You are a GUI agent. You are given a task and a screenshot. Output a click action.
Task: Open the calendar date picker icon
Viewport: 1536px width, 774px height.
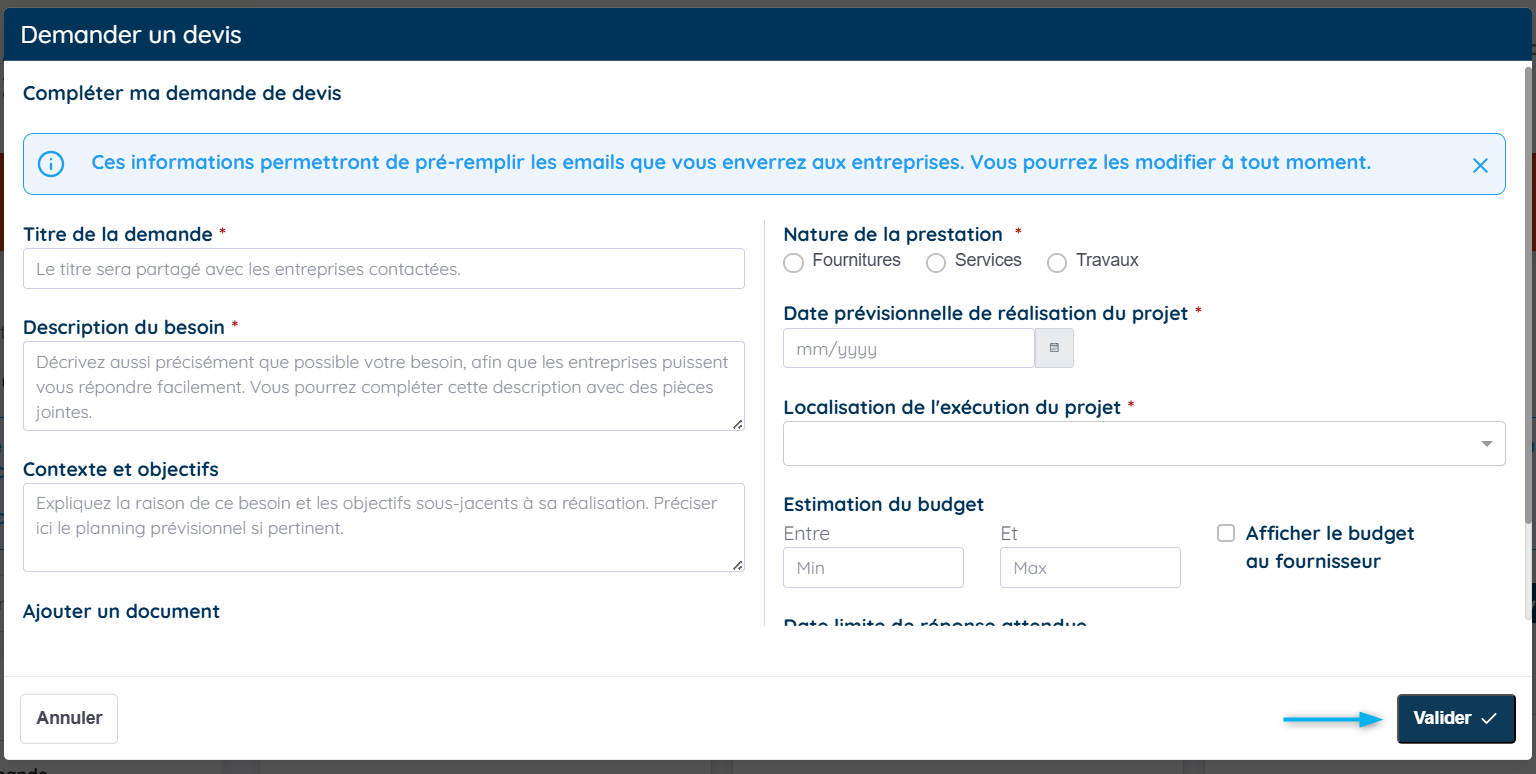tap(1054, 348)
